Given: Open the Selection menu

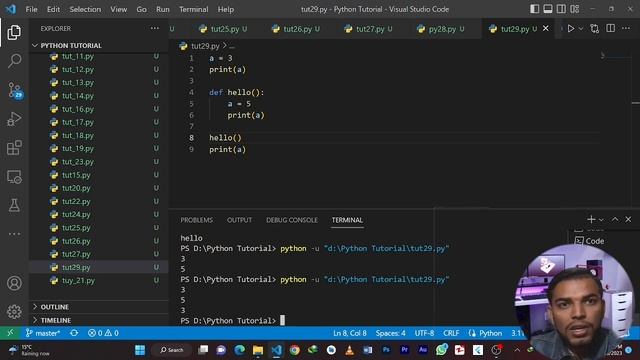Looking at the screenshot, I should pos(85,9).
